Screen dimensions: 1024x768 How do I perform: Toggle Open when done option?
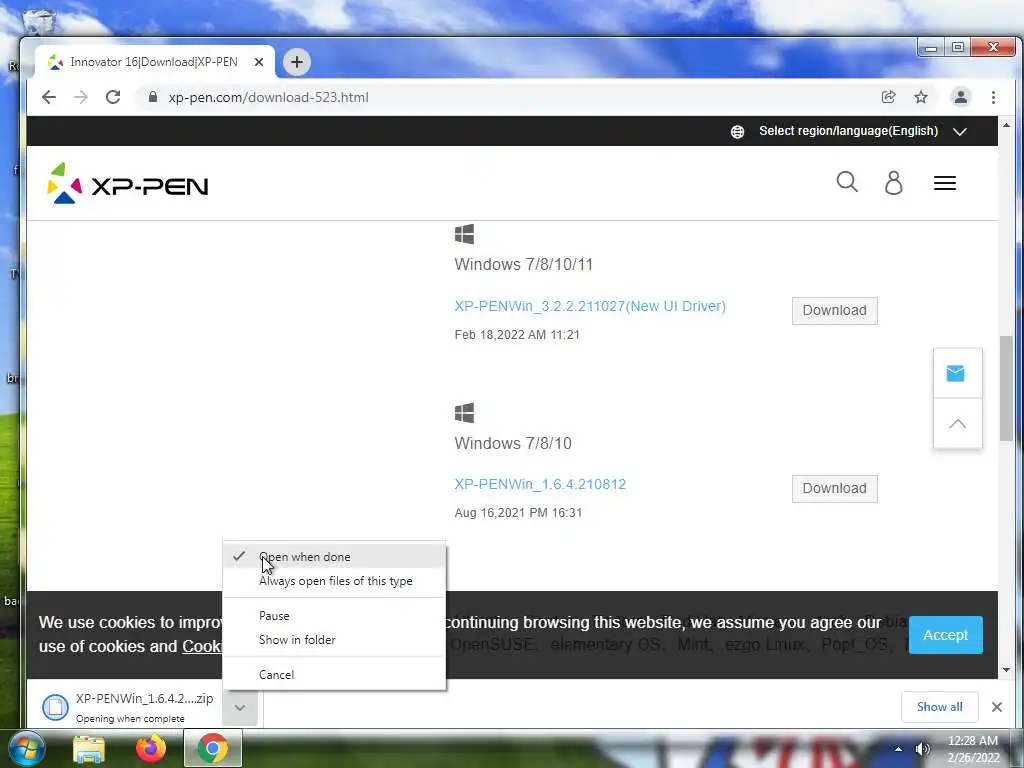[334, 556]
